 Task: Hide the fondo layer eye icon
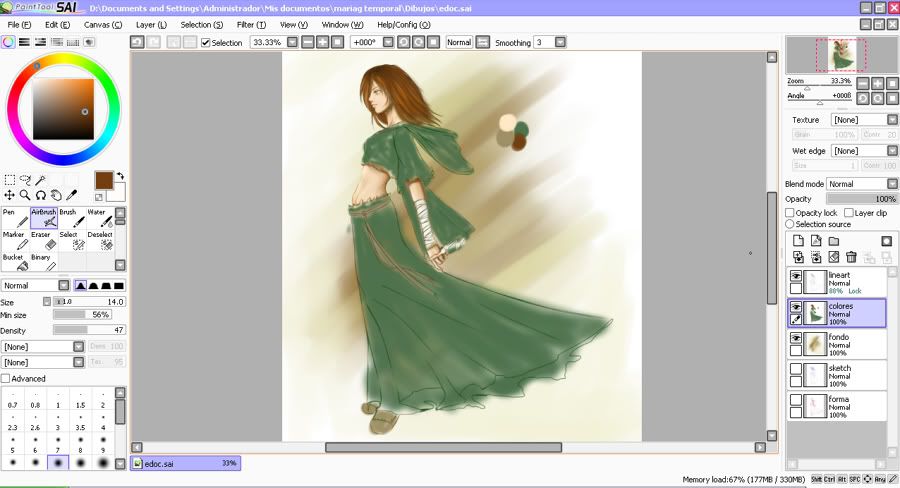point(796,338)
